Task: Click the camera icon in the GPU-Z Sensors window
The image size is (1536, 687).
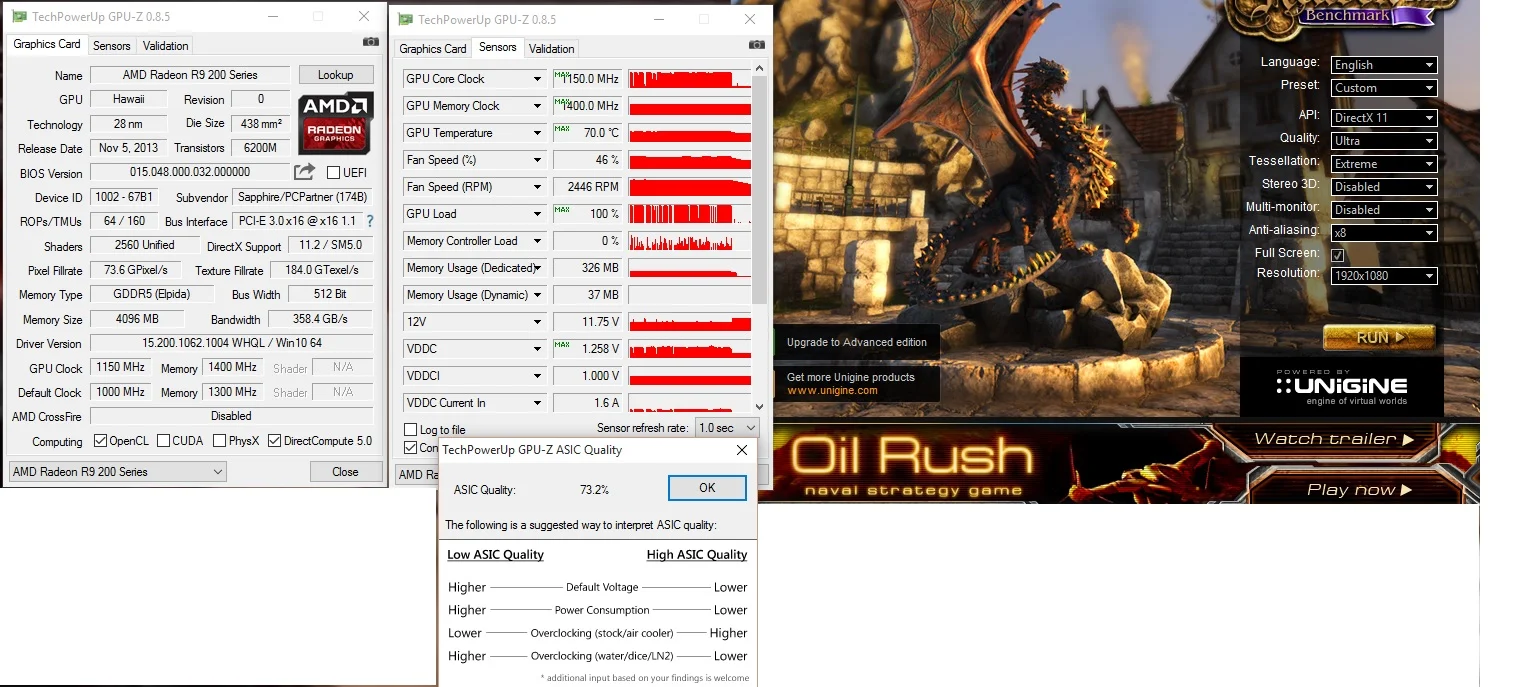Action: point(757,45)
